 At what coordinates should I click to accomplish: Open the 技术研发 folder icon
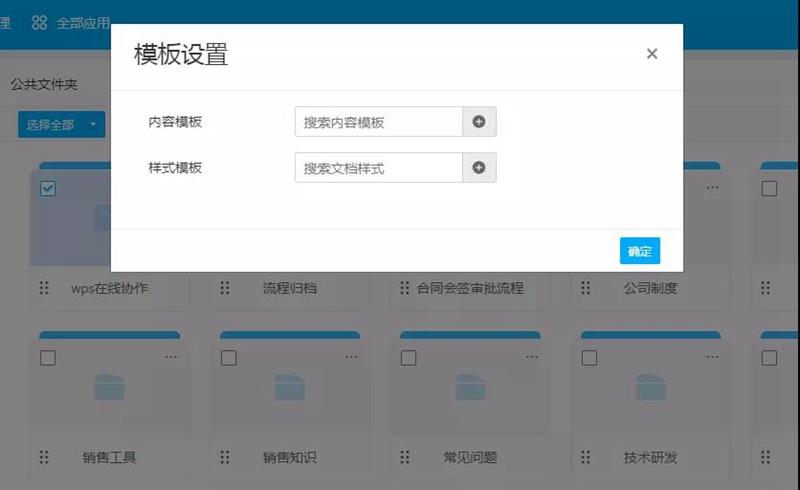tap(651, 387)
